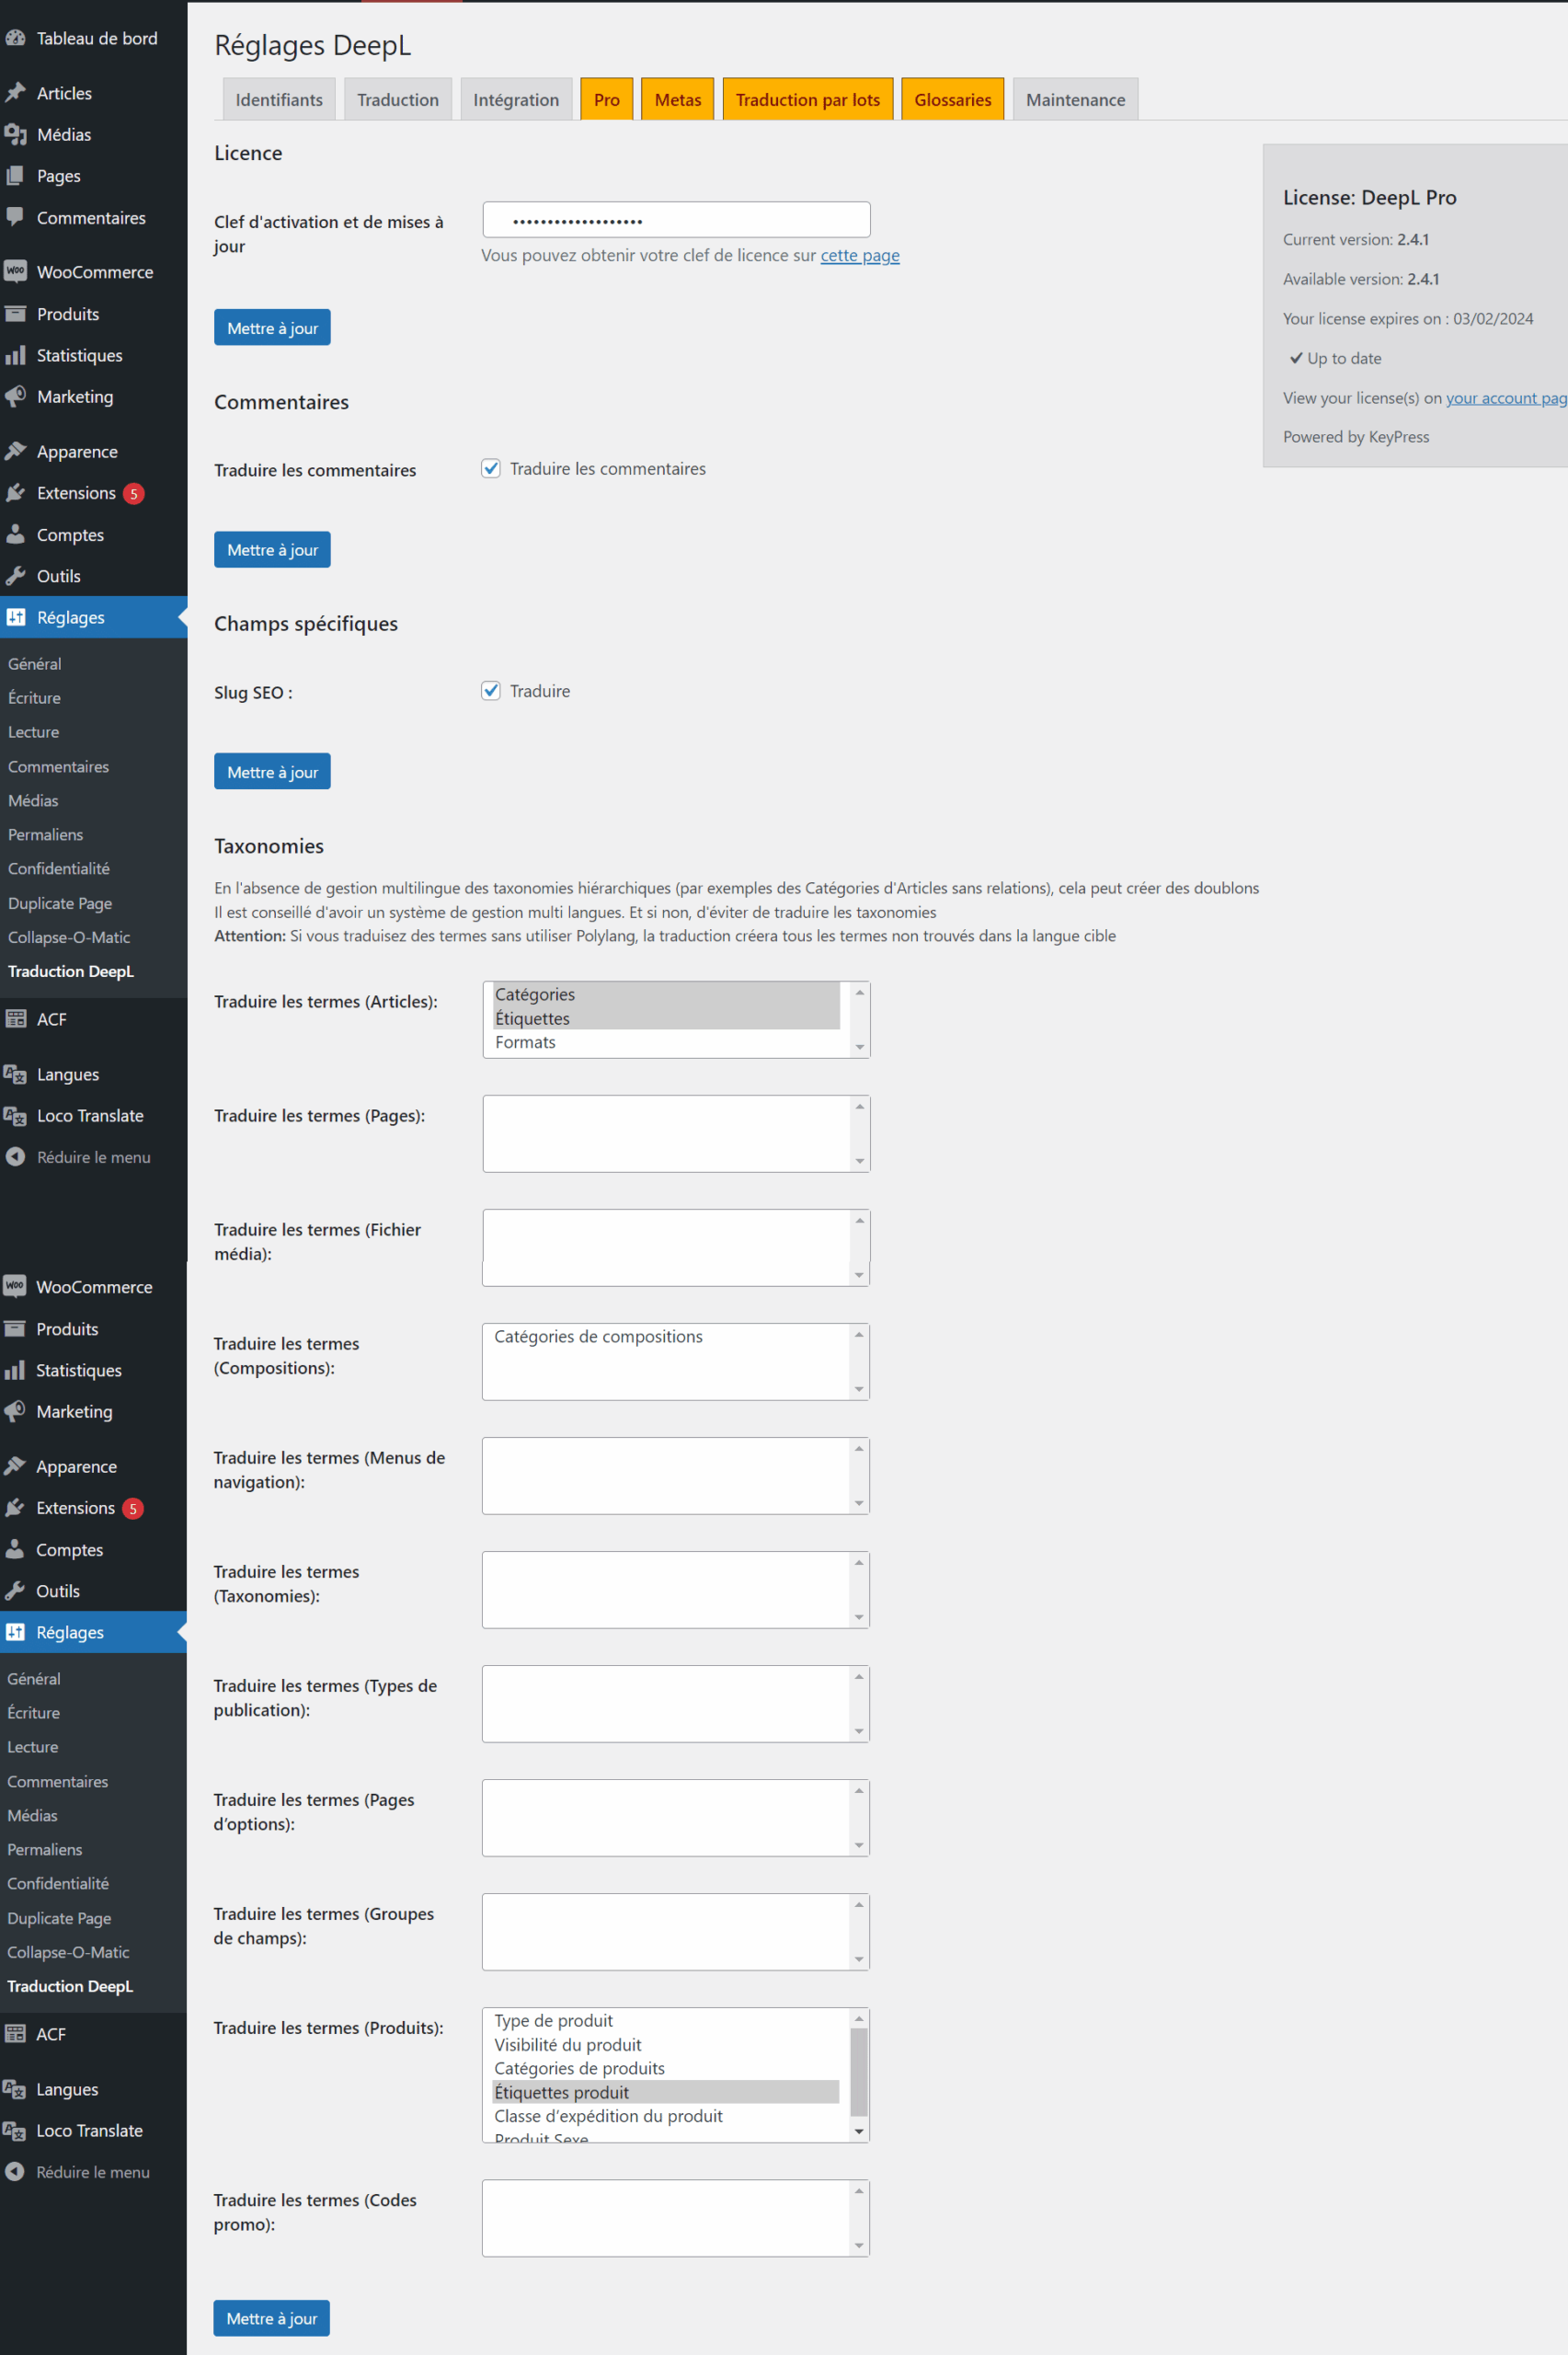The width and height of the screenshot is (1568, 2355).
Task: Click the checkmark icon beside Up to date
Action: click(x=1295, y=358)
